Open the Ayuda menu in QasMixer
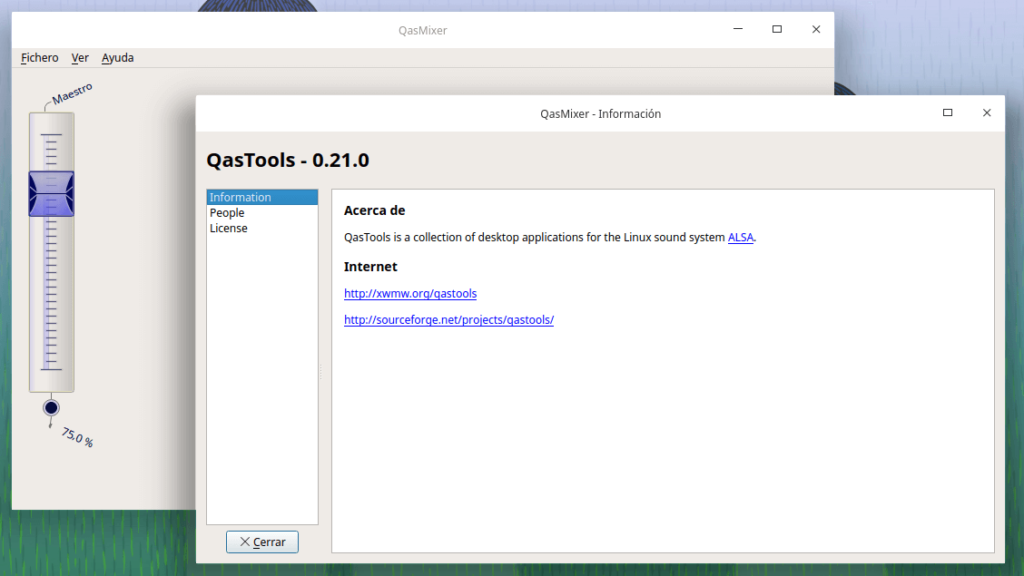The height and width of the screenshot is (576, 1024). click(x=118, y=57)
